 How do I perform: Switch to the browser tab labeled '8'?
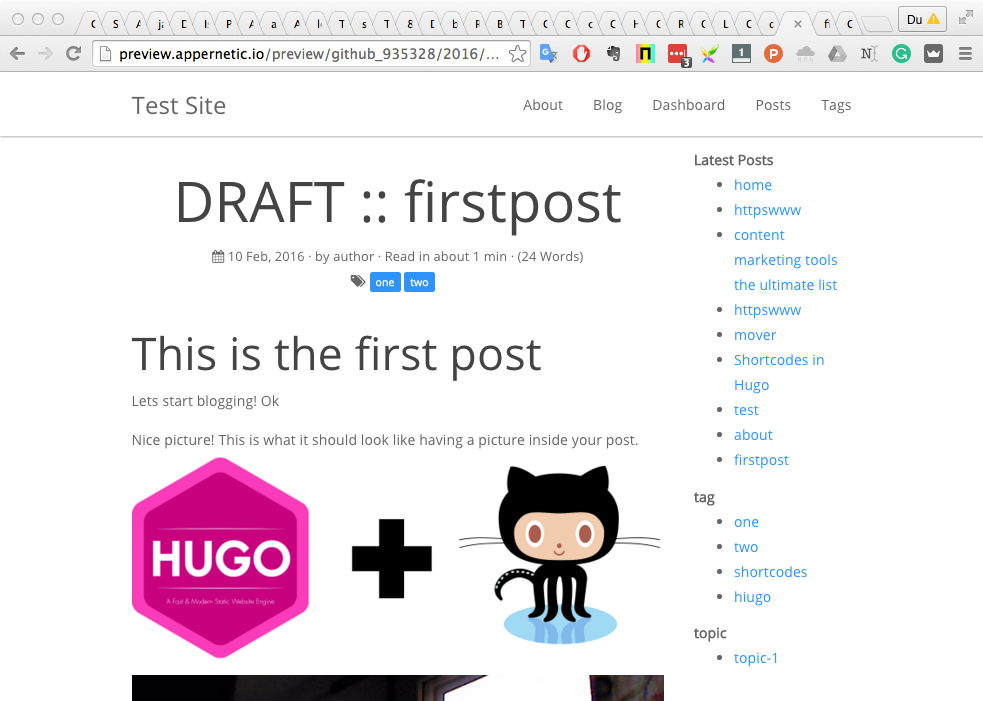pos(409,24)
